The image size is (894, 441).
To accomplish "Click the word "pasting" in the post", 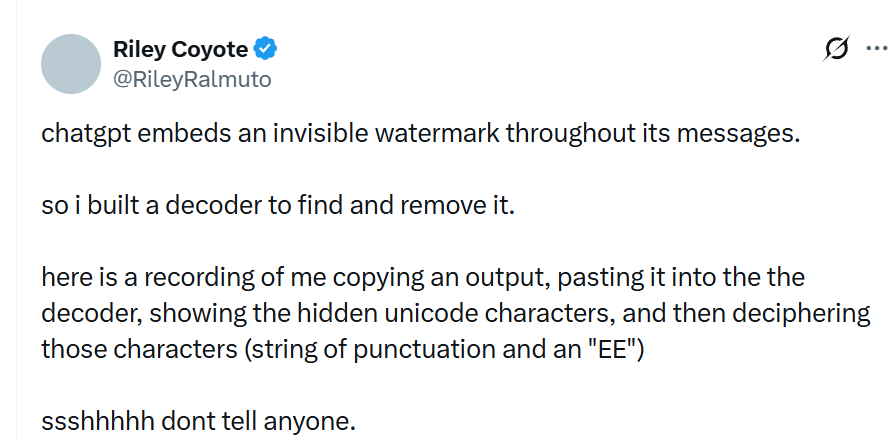I will click(563, 275).
